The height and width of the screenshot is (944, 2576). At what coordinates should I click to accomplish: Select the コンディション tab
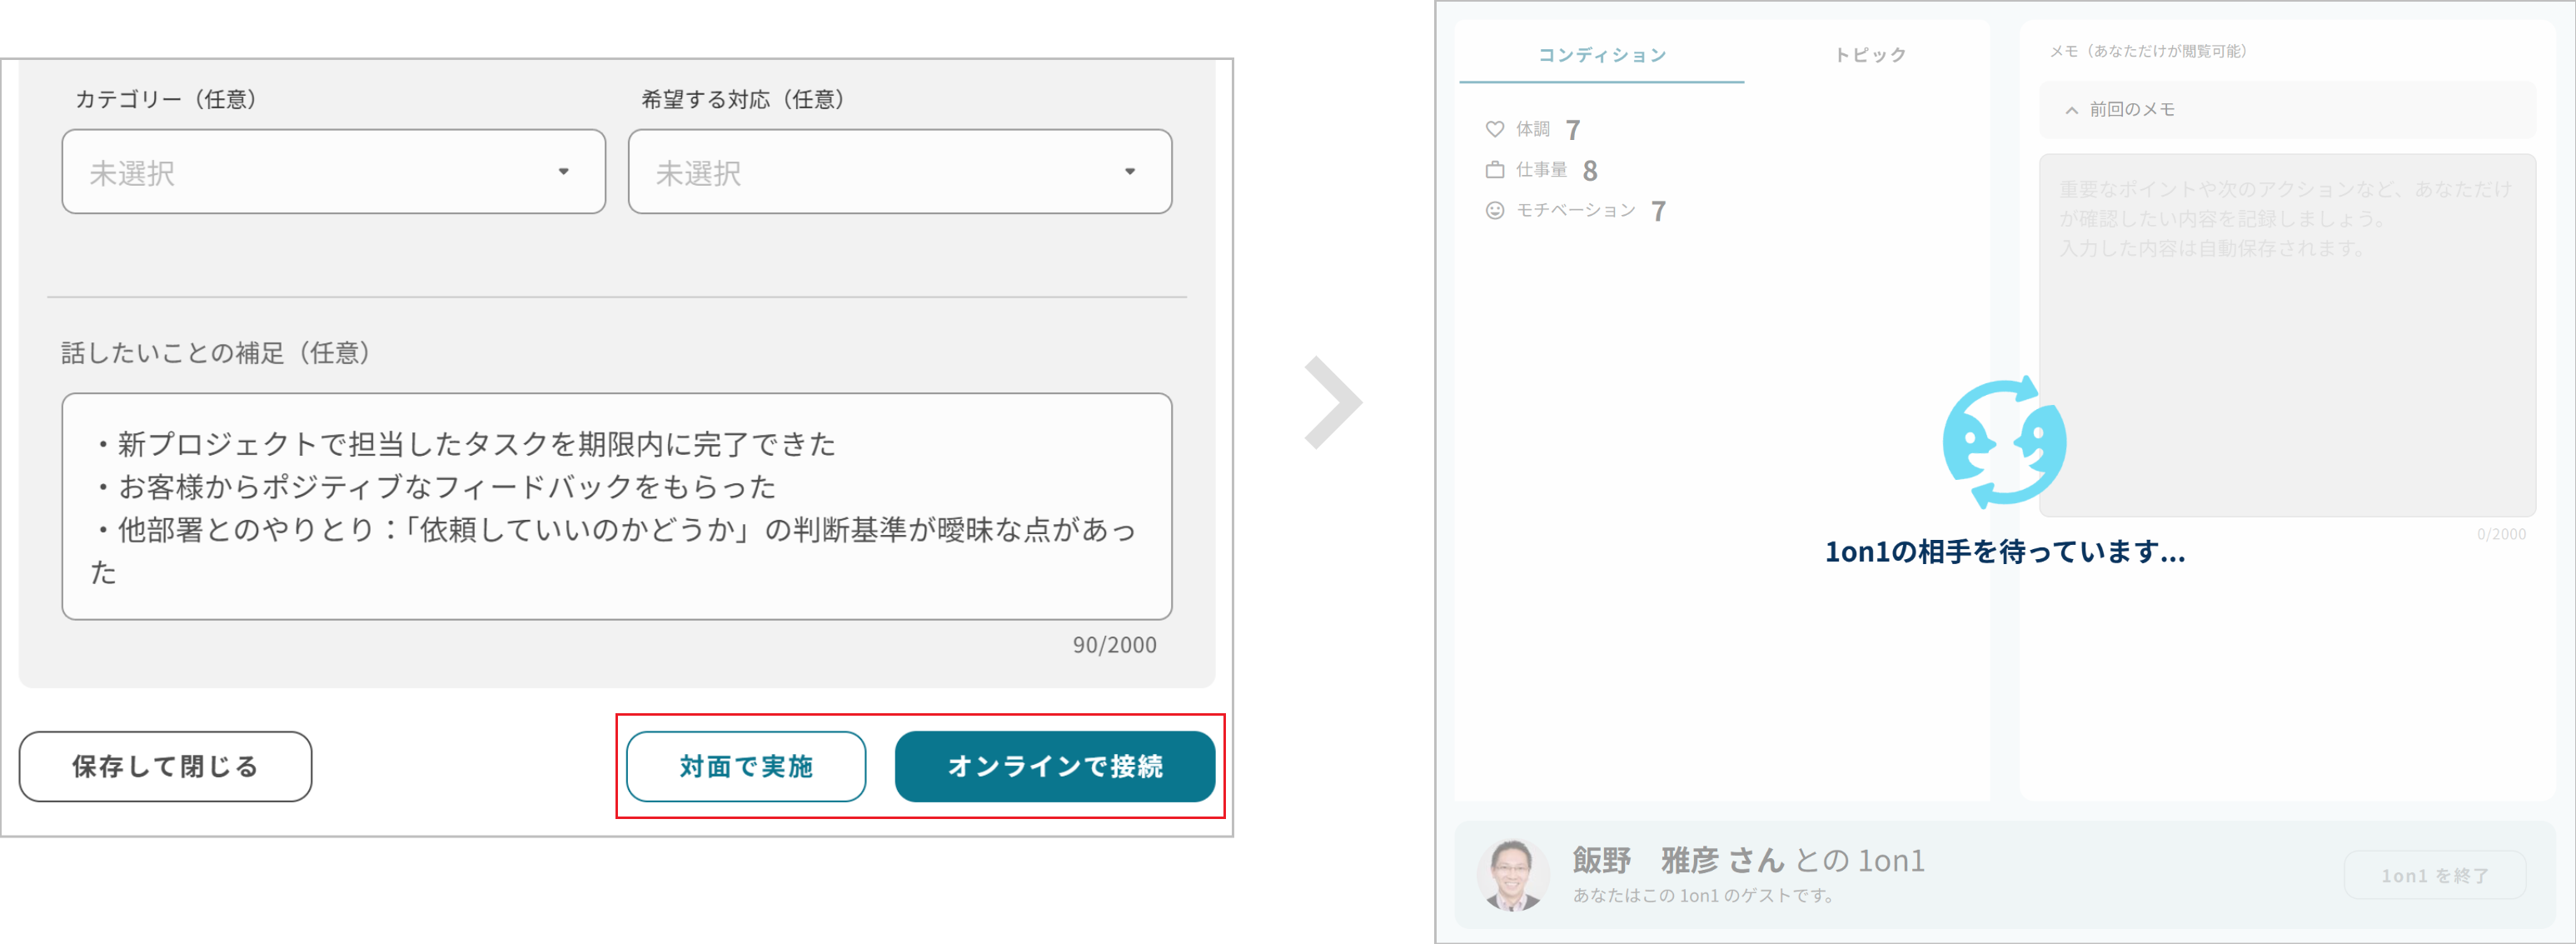click(1601, 55)
